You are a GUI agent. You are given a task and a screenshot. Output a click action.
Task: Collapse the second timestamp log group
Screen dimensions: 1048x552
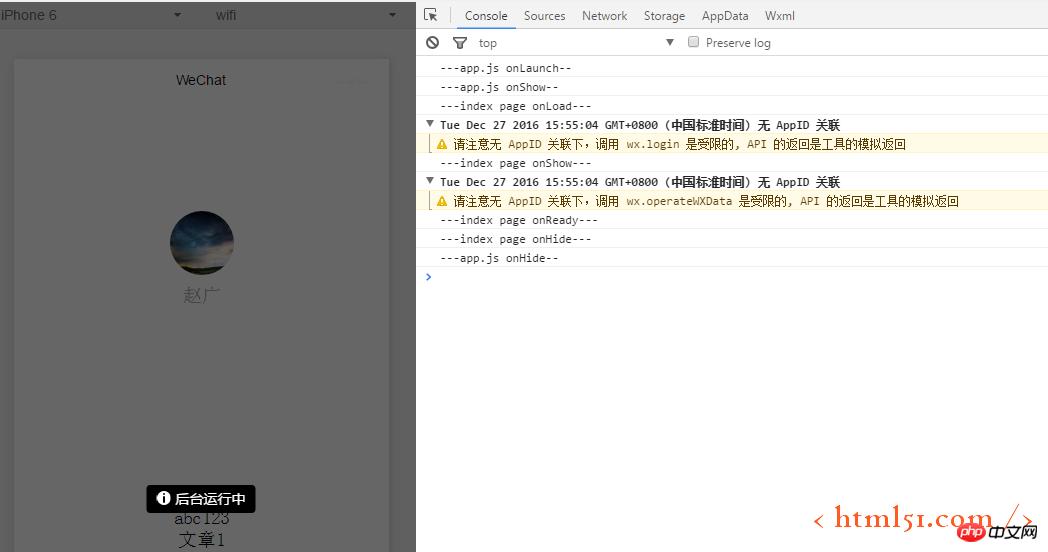(430, 181)
